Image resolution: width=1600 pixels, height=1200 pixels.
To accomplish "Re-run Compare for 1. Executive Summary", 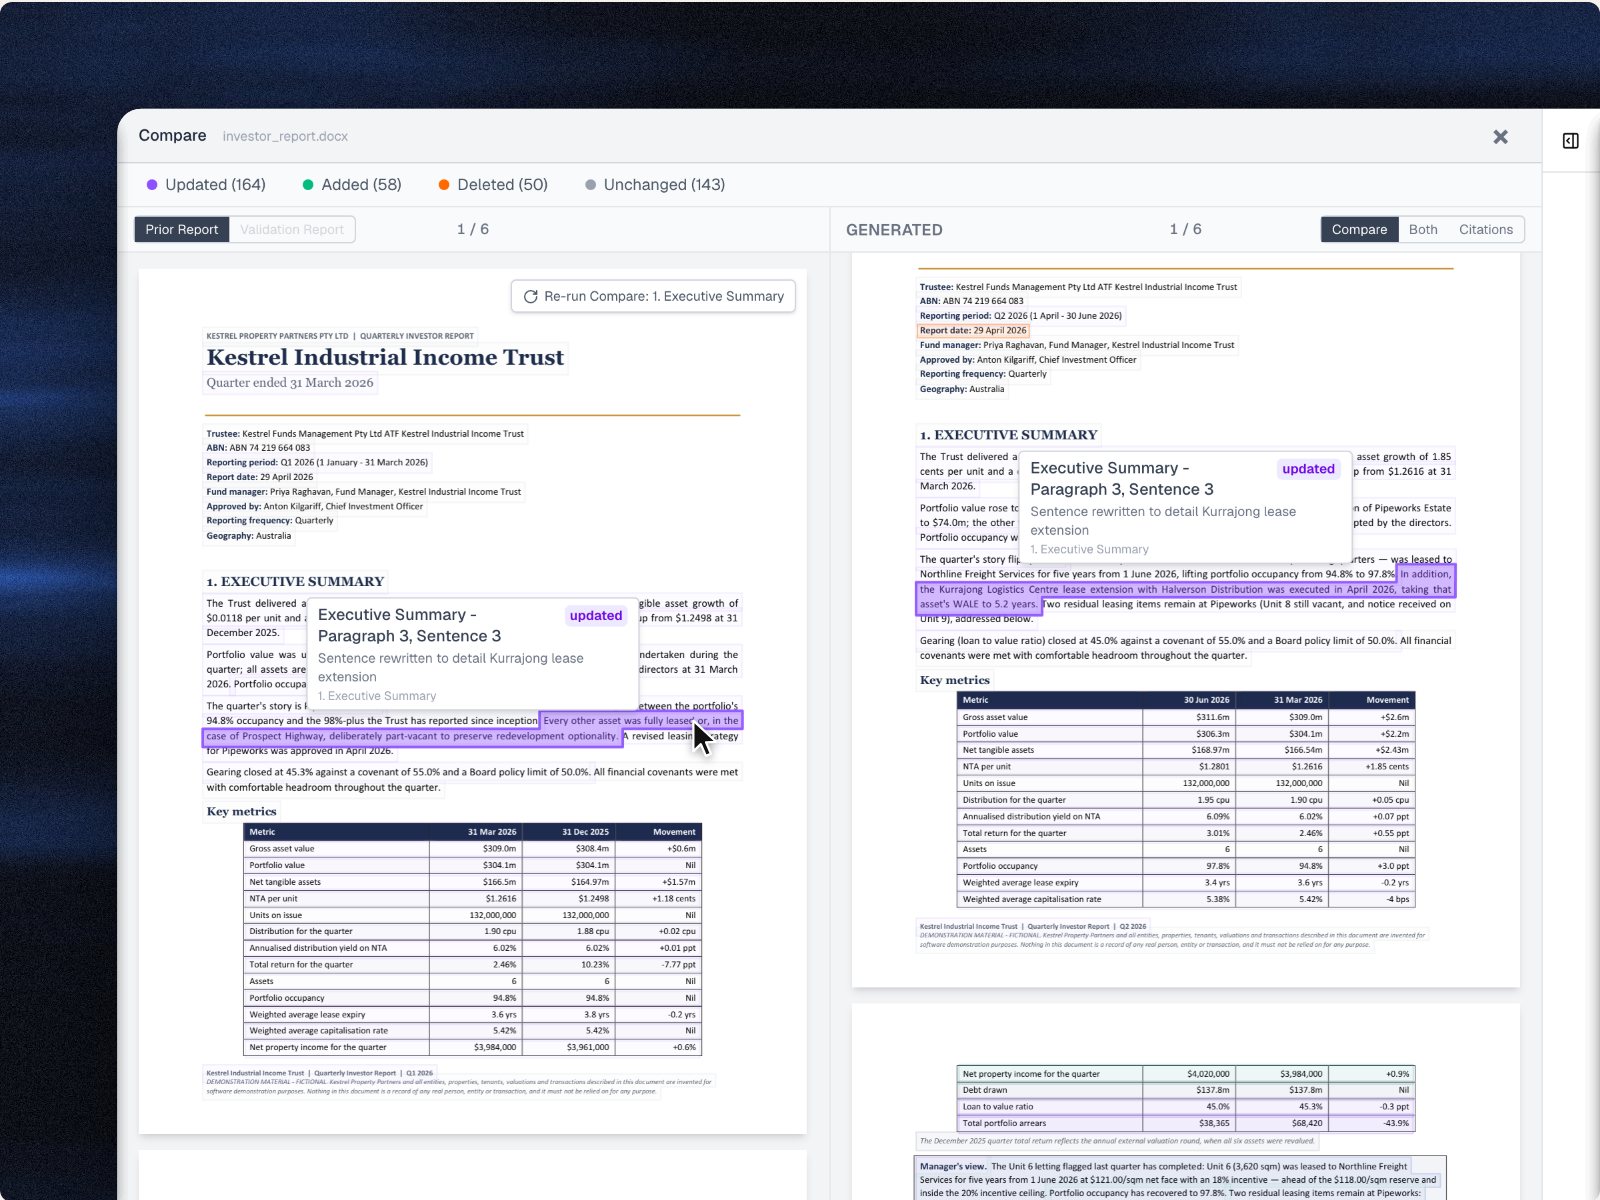I will tap(654, 296).
